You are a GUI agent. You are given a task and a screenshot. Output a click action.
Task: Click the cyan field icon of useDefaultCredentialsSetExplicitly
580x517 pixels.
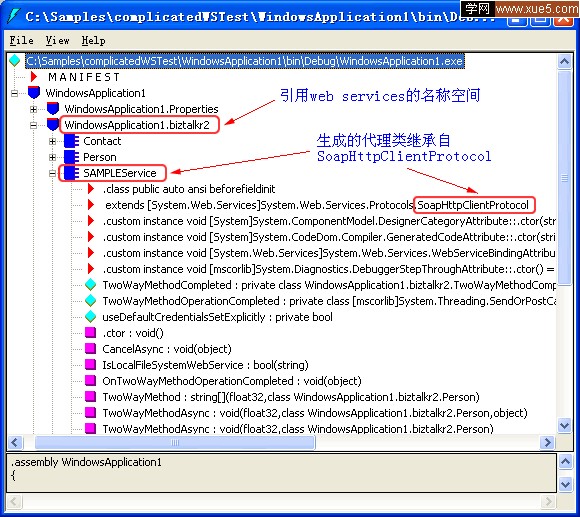(91, 317)
